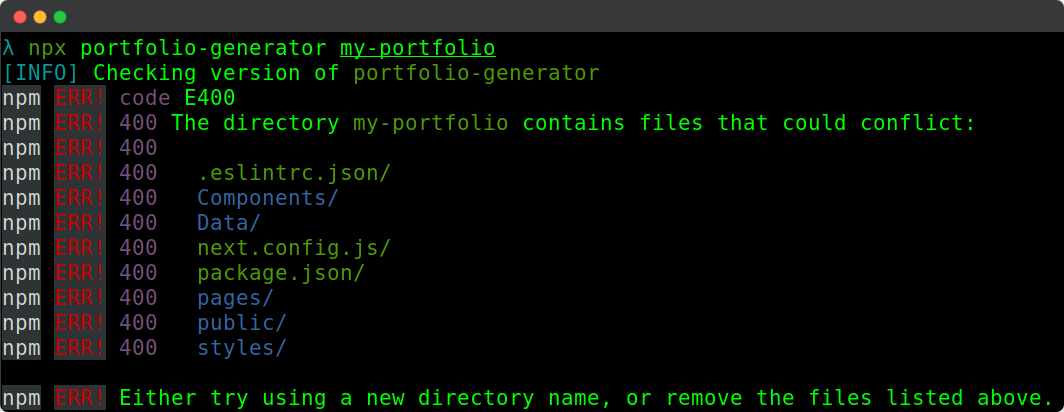Image resolution: width=1064 pixels, height=412 pixels.
Task: Click the underlined my-portfolio argument in the command
Action: 418,48
